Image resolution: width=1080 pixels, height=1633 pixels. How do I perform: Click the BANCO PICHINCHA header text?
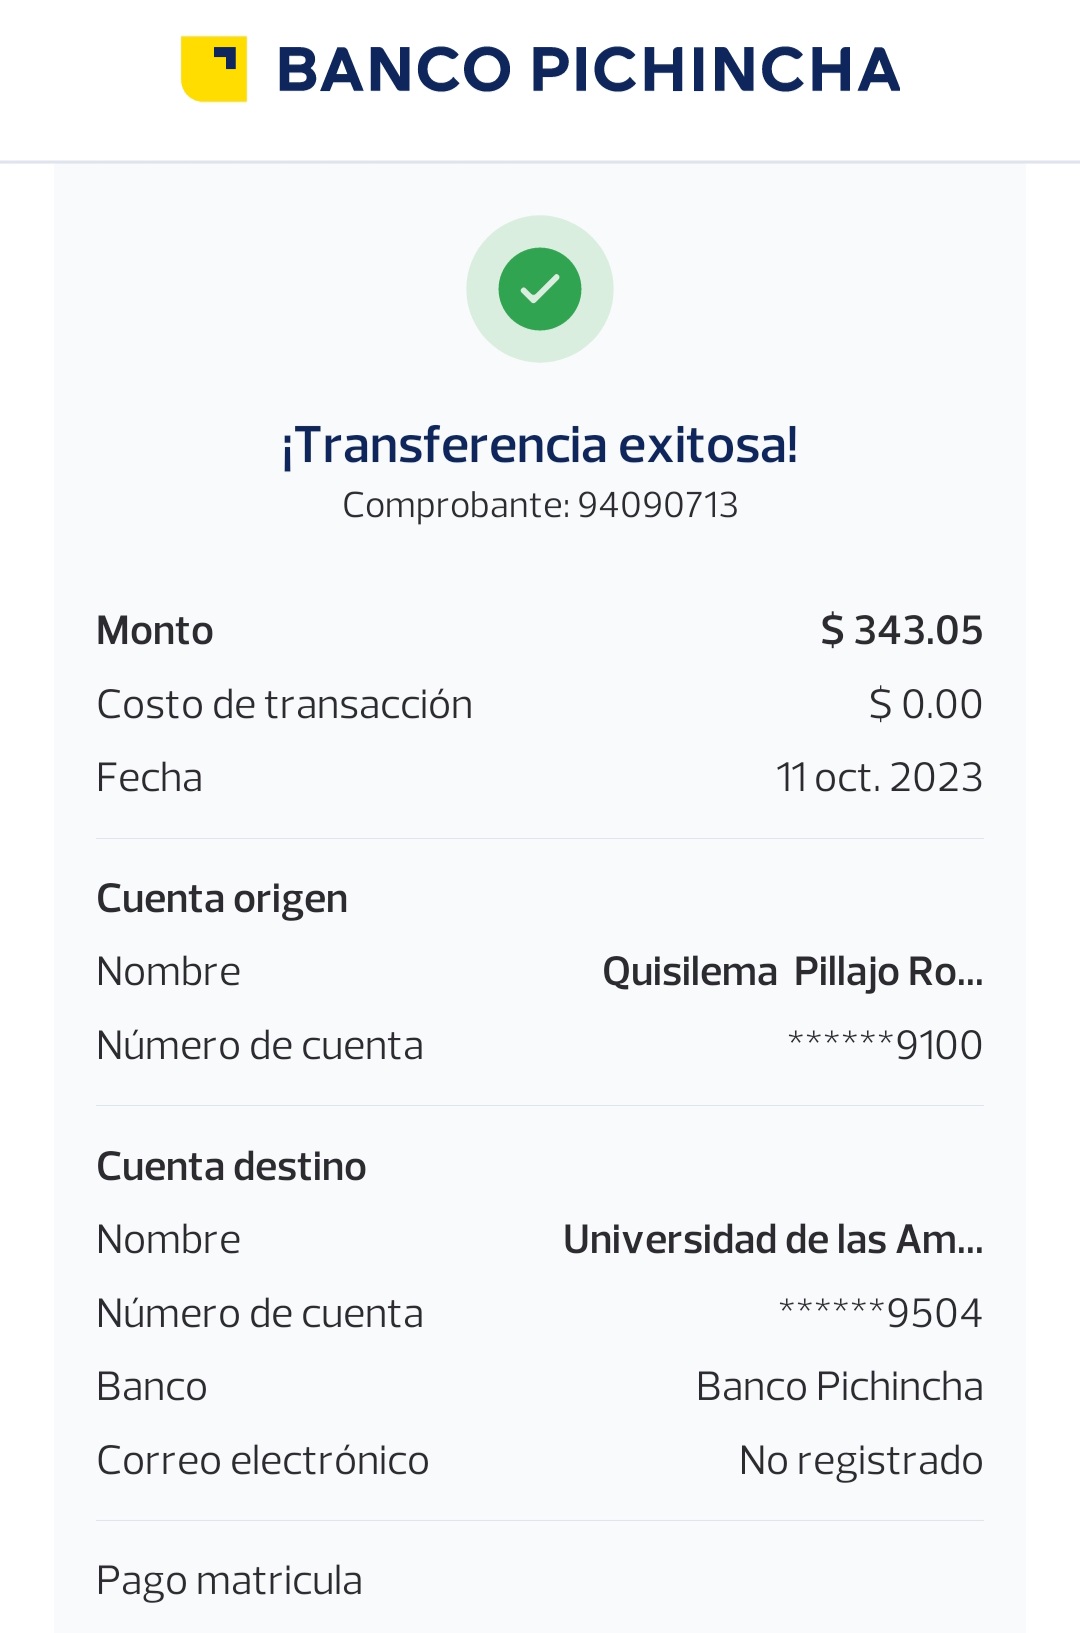coord(588,70)
